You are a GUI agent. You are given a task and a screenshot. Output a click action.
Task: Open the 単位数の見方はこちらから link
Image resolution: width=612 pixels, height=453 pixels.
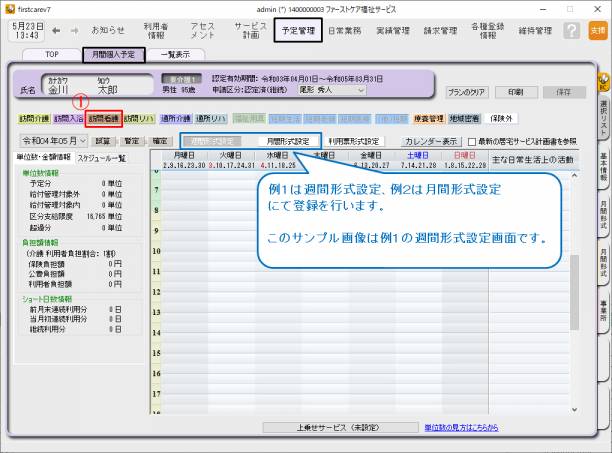461,426
